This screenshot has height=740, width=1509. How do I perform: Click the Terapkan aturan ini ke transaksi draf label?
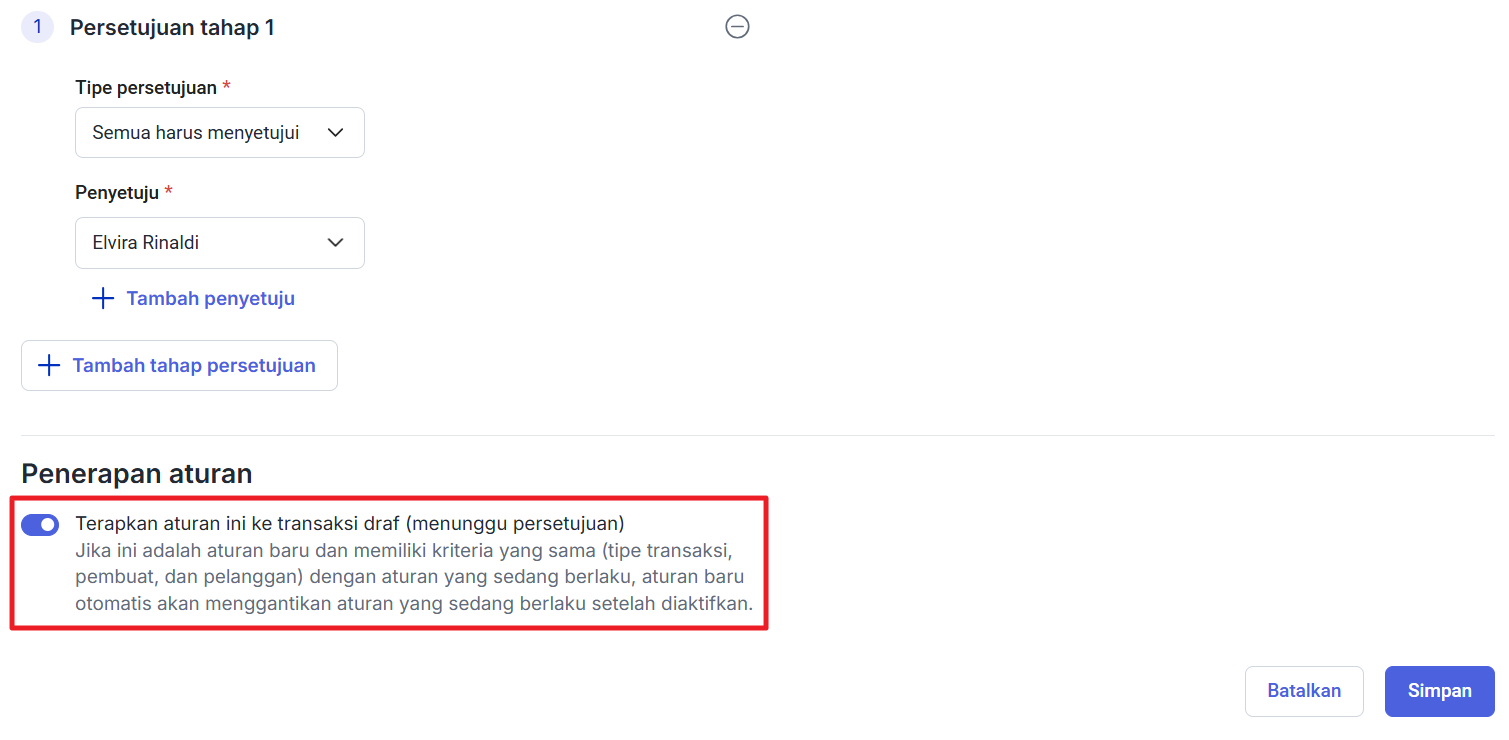tap(350, 523)
